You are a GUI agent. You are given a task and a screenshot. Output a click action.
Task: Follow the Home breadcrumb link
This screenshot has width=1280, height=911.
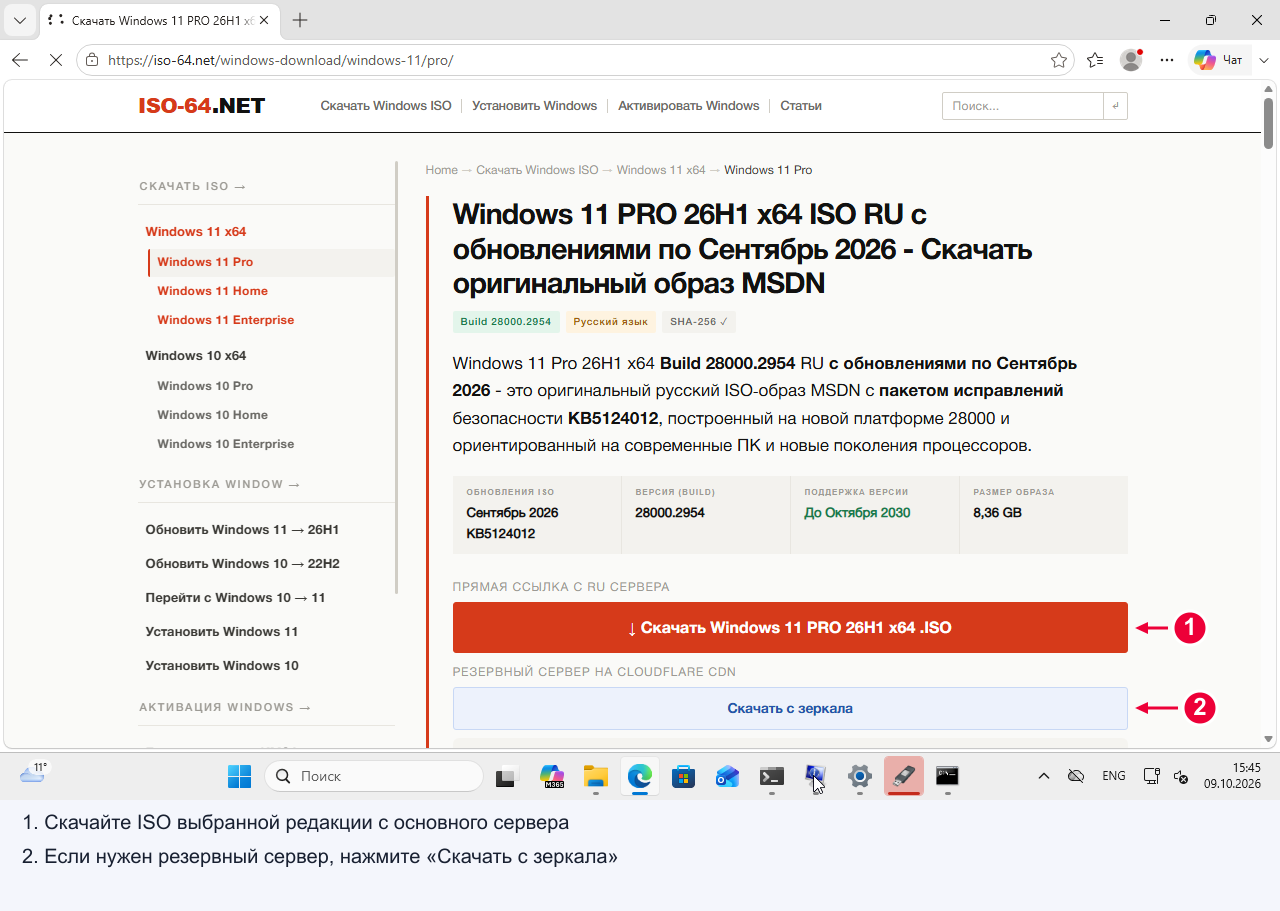[x=441, y=170]
